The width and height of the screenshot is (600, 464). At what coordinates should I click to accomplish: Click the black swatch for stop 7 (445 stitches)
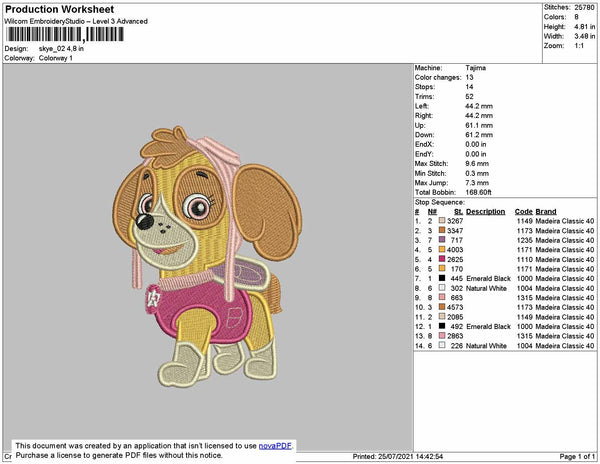click(x=442, y=278)
